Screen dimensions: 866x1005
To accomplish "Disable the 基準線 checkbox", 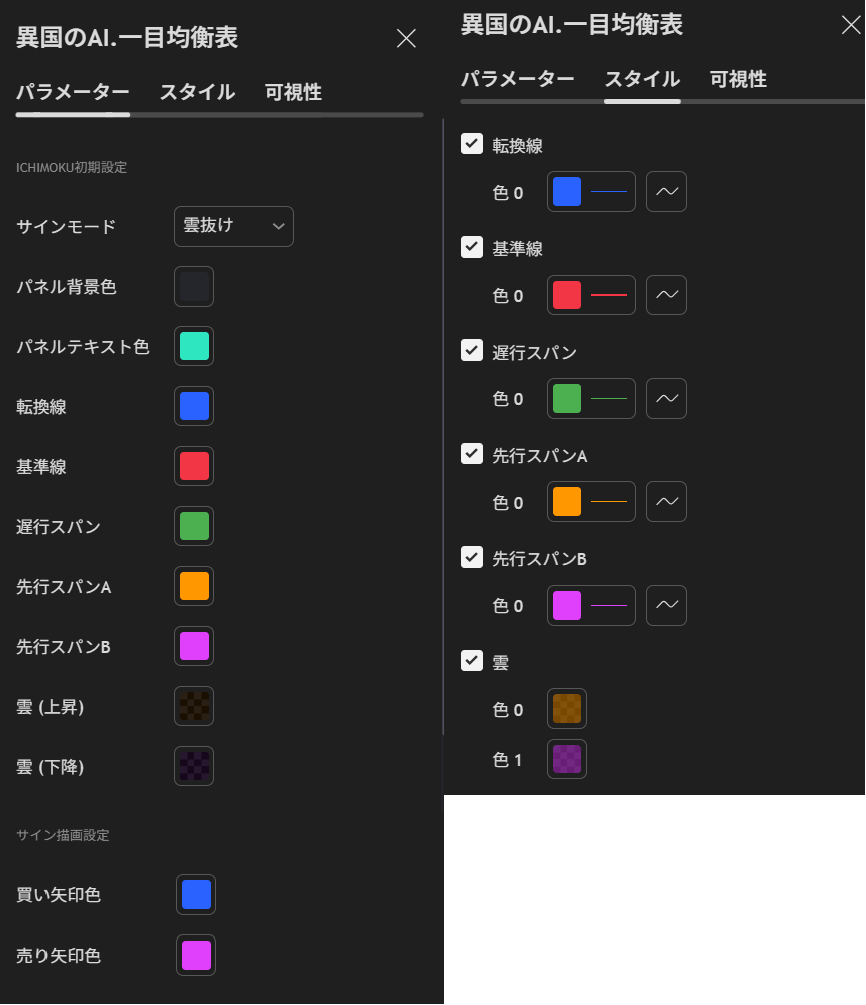I will point(471,247).
